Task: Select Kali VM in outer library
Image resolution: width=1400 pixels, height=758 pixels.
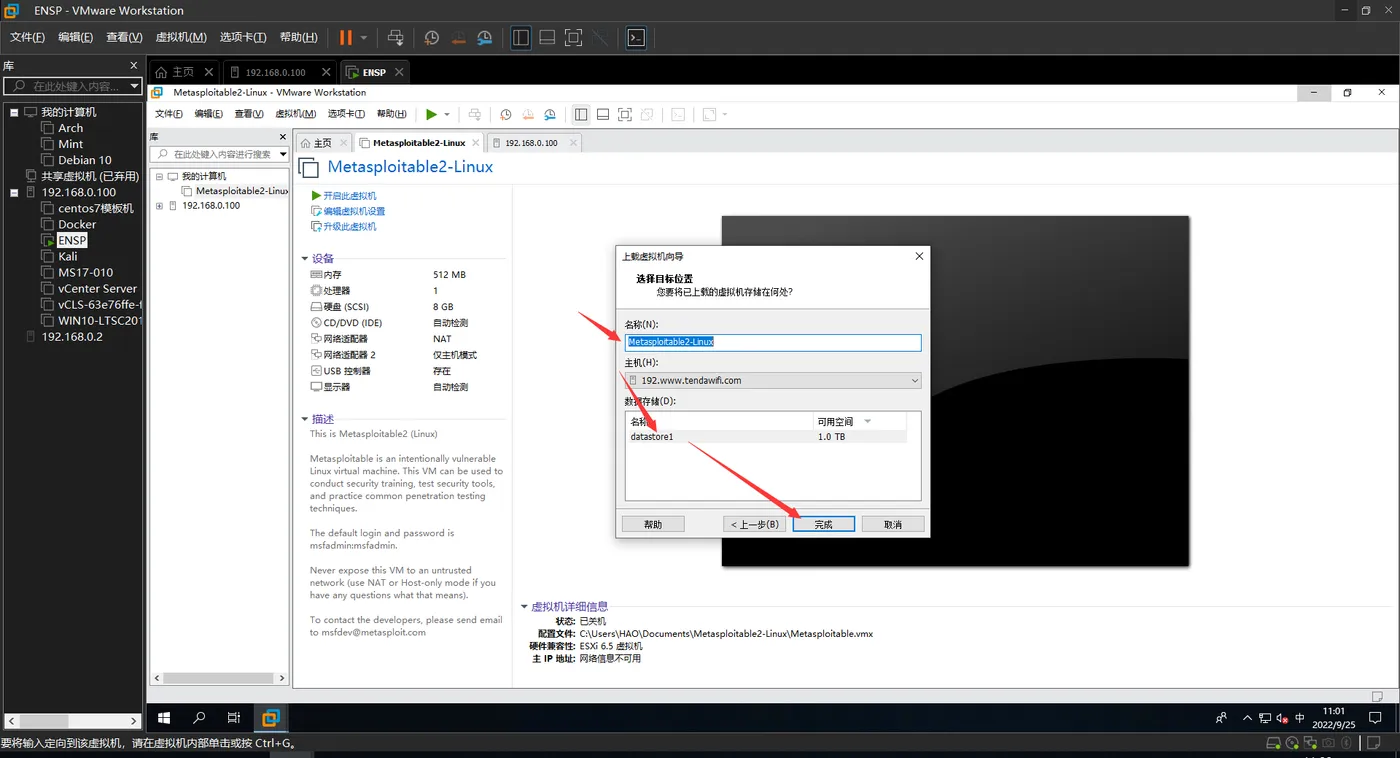Action: [x=68, y=256]
